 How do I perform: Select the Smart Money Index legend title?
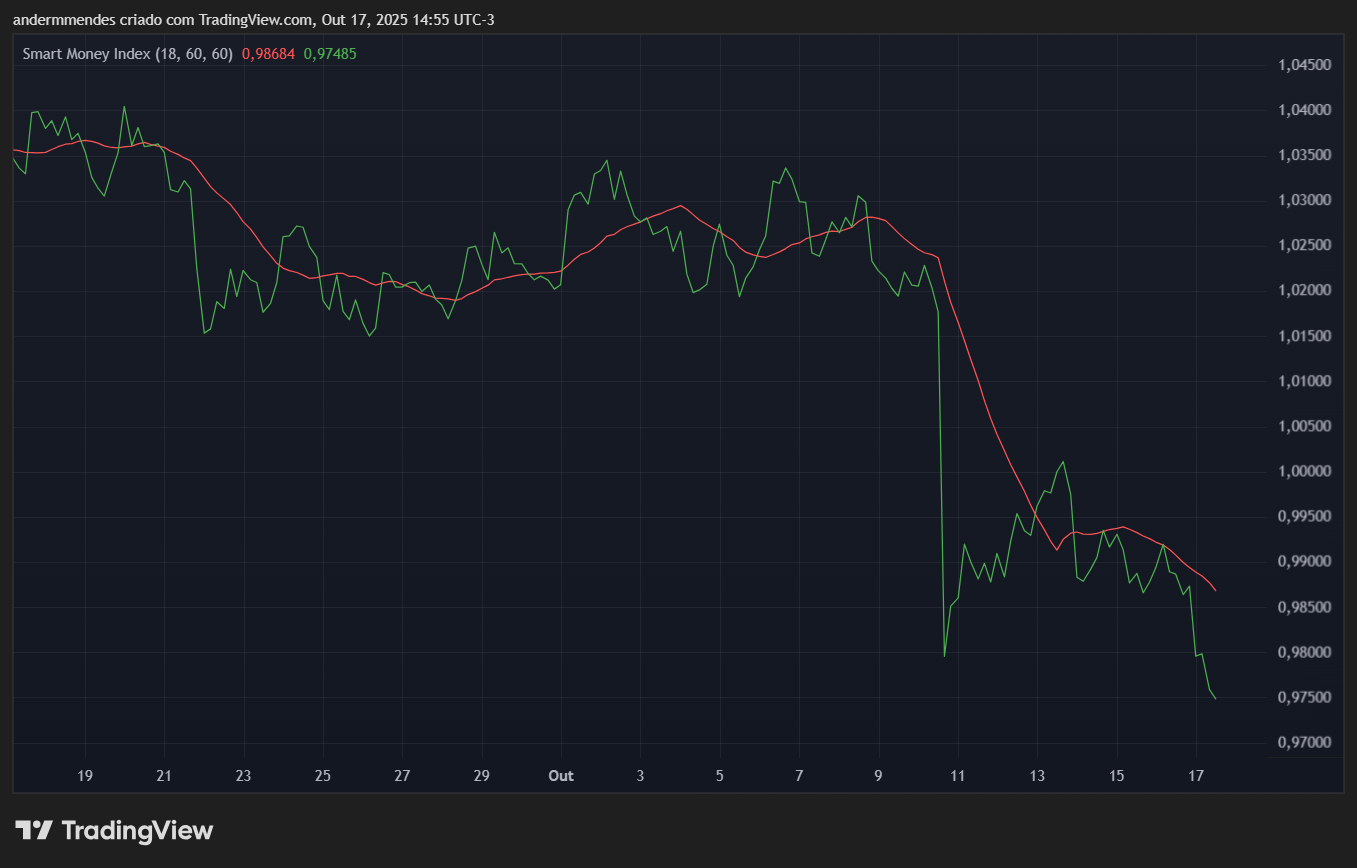point(127,54)
